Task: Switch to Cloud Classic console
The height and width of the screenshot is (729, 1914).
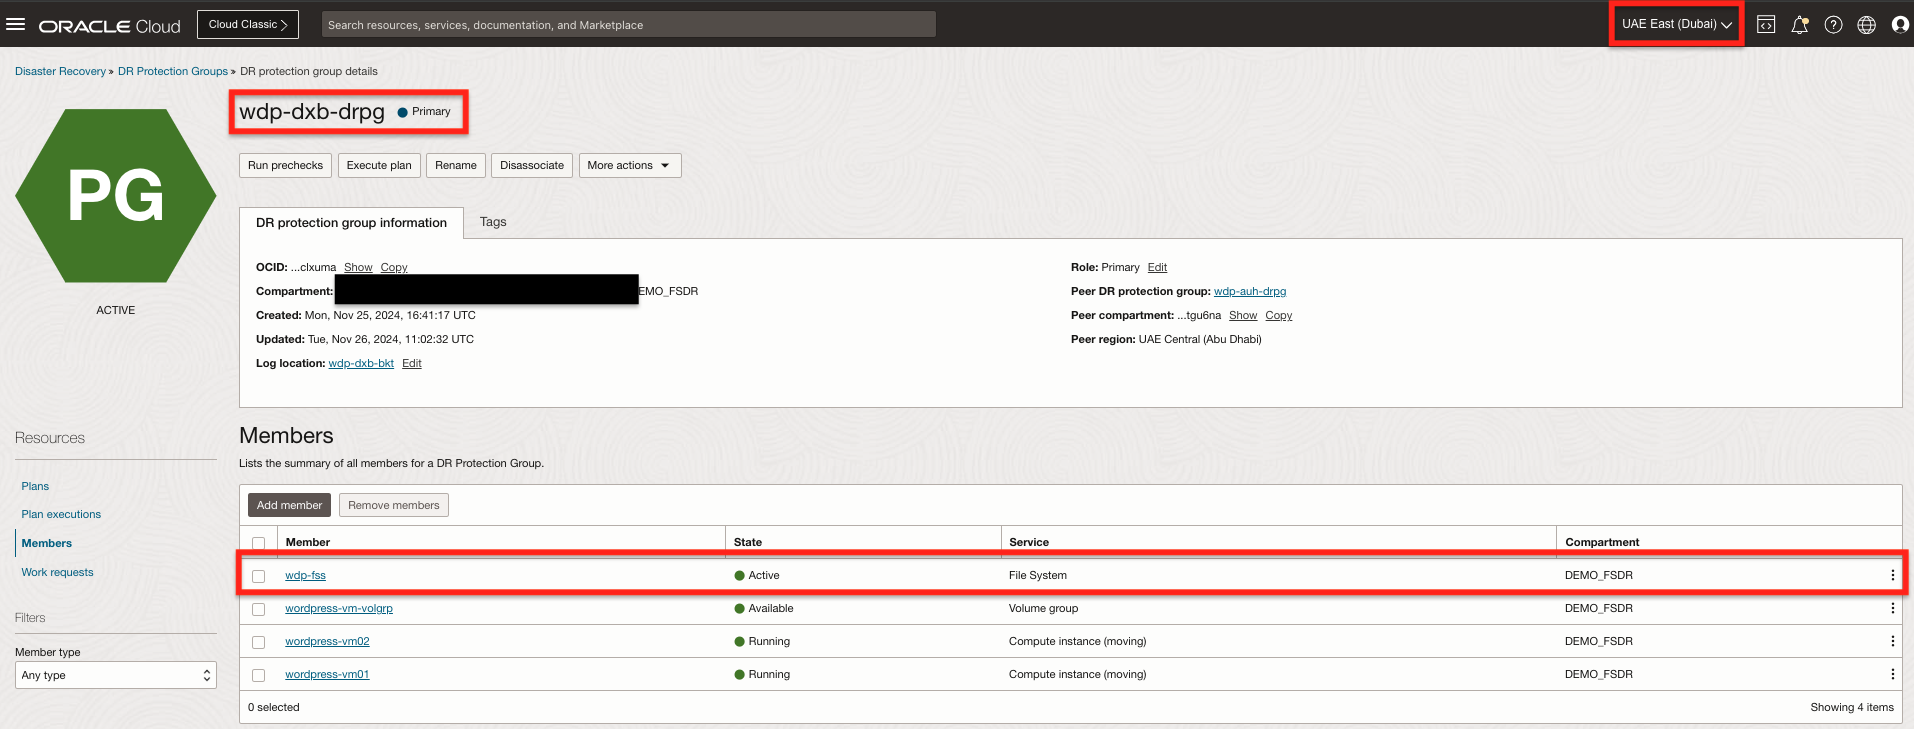Action: [x=247, y=24]
